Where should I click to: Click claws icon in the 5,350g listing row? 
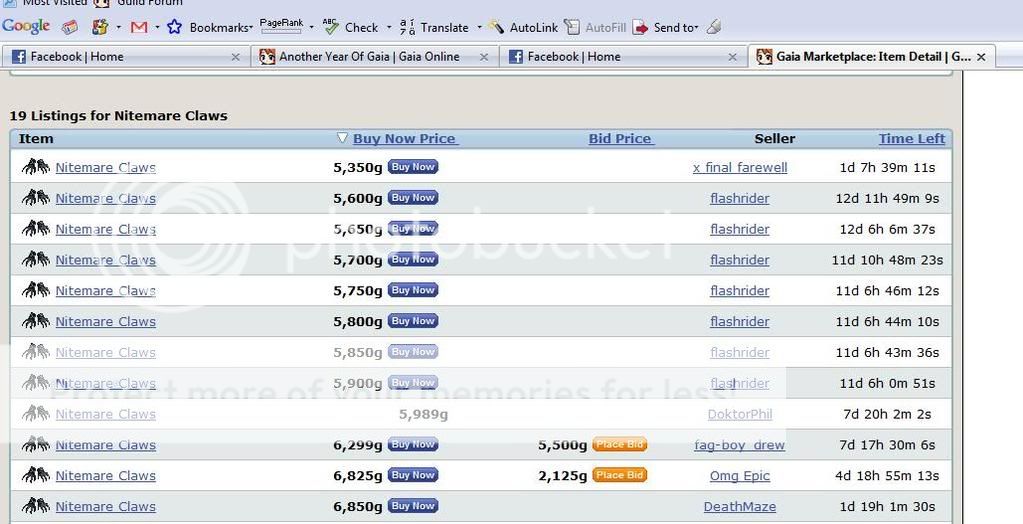35,167
